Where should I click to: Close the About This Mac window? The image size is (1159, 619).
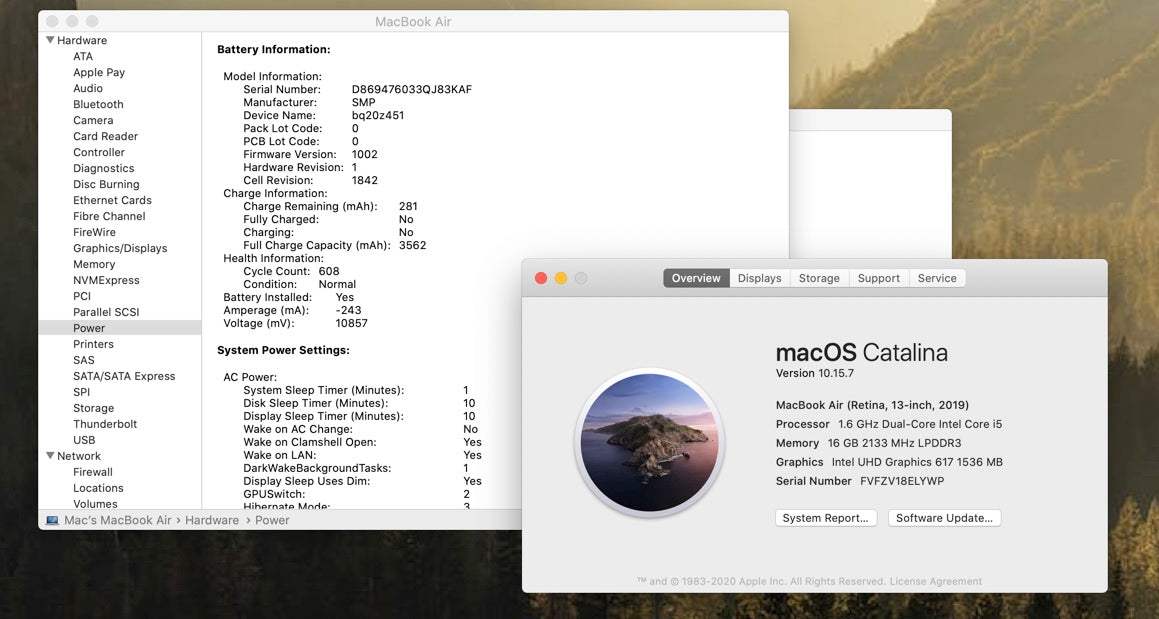[541, 278]
